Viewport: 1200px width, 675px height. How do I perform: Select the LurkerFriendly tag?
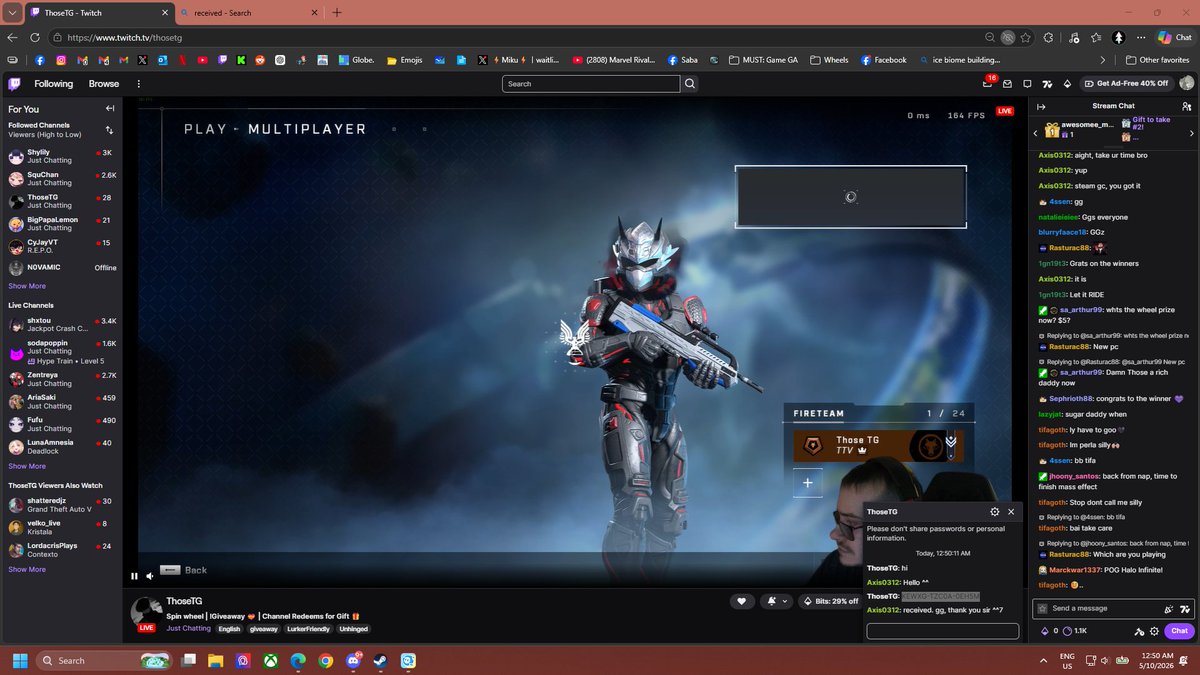coord(309,629)
